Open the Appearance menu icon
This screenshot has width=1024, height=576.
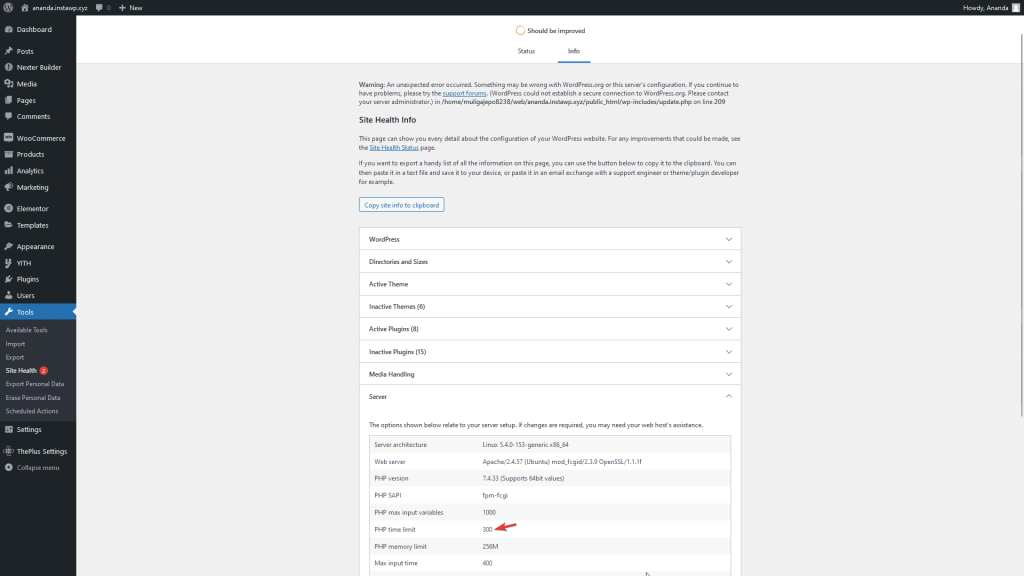[9, 246]
